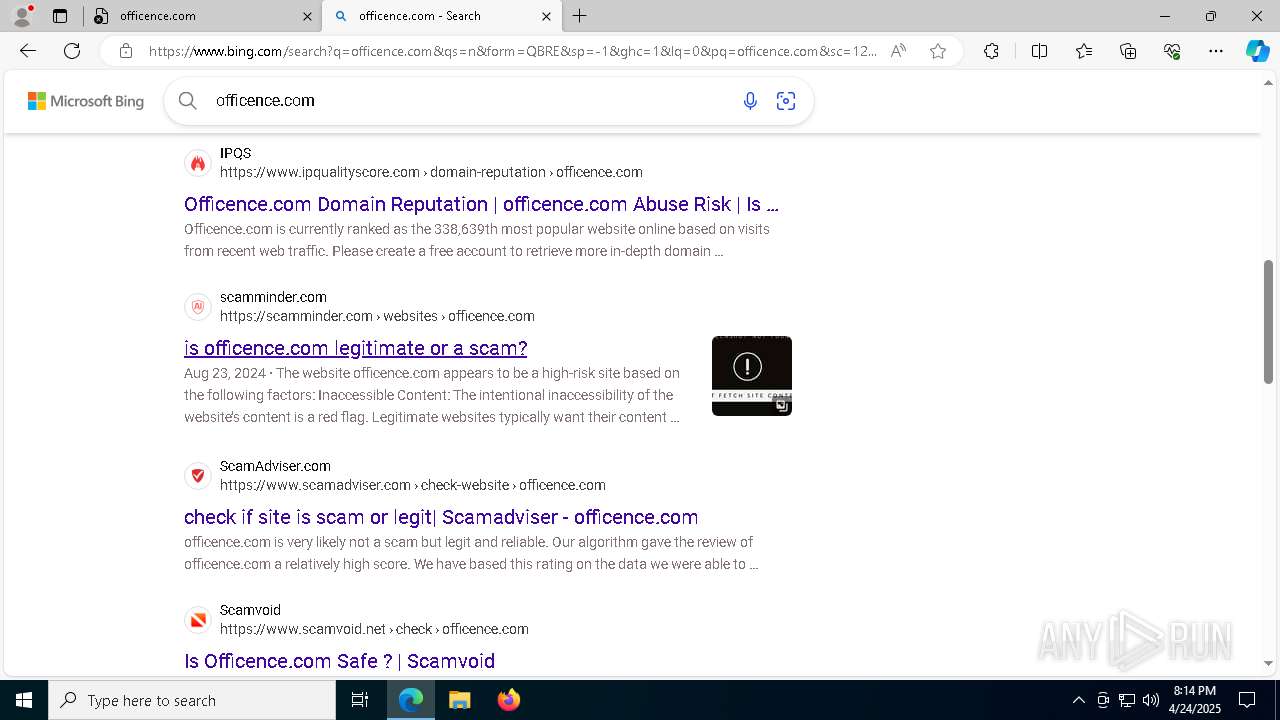The width and height of the screenshot is (1280, 720).
Task: Click the taskbar search box
Action: (192, 700)
